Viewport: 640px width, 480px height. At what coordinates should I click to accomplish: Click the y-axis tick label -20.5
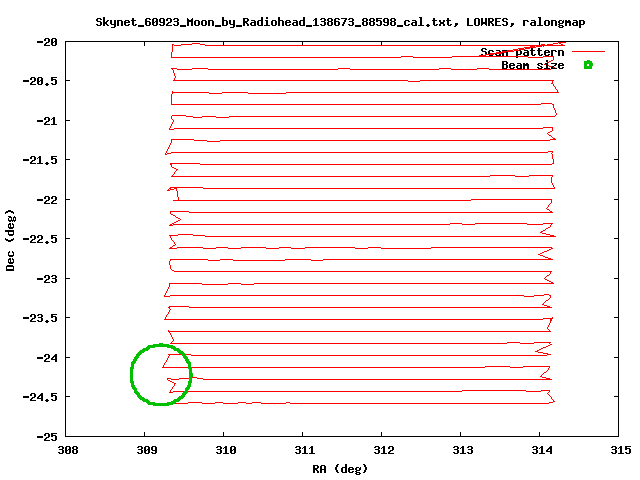tap(40, 81)
